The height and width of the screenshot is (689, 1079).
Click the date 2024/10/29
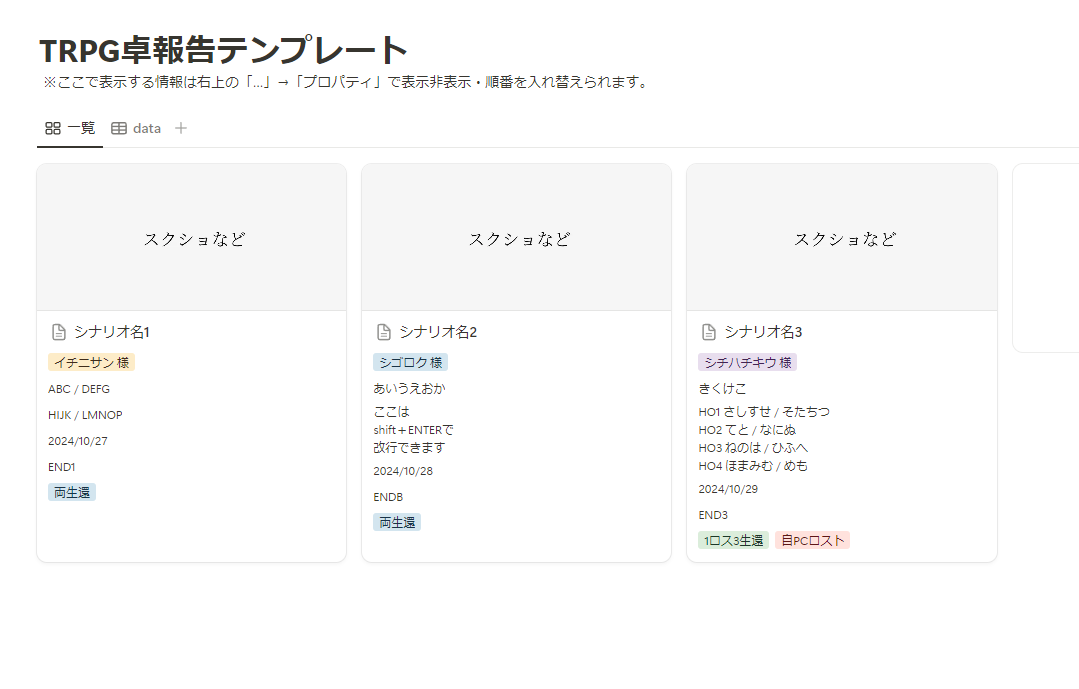point(728,489)
